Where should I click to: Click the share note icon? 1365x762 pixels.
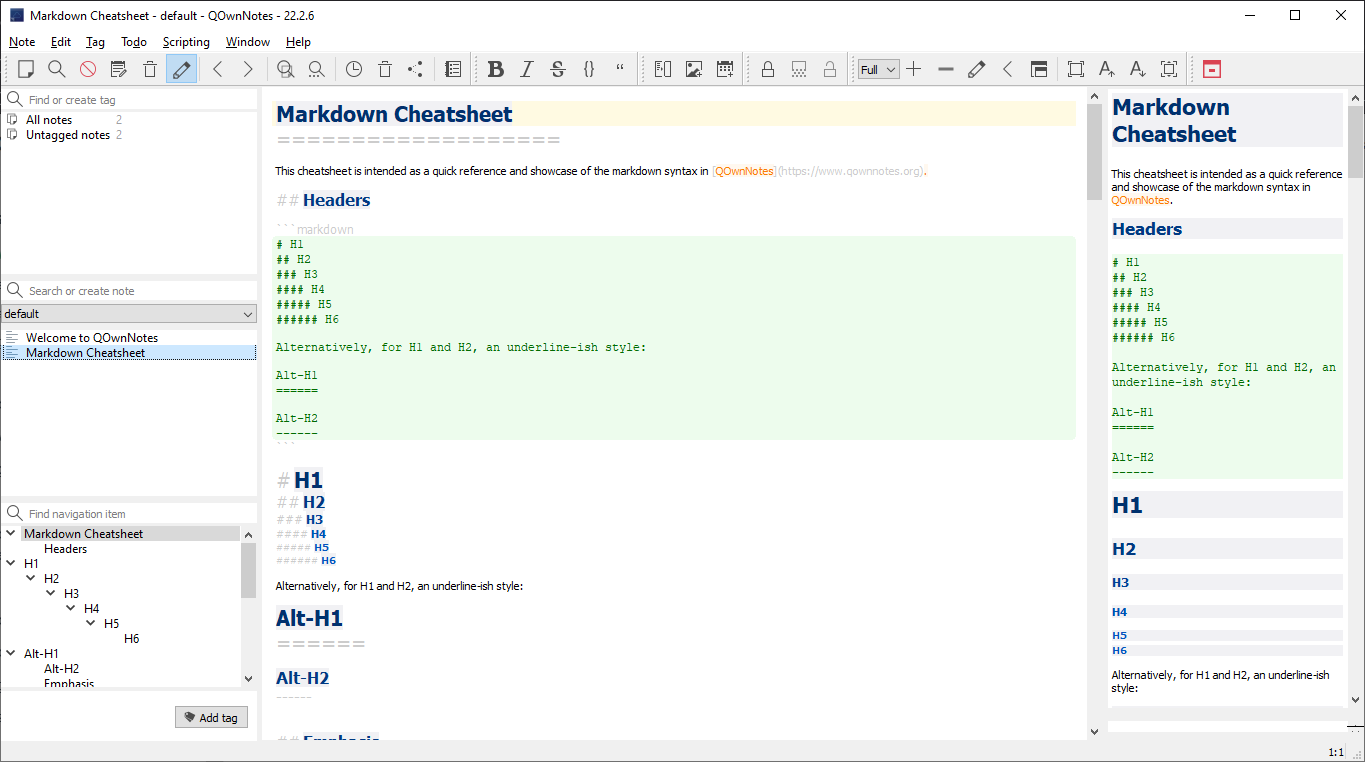point(416,69)
